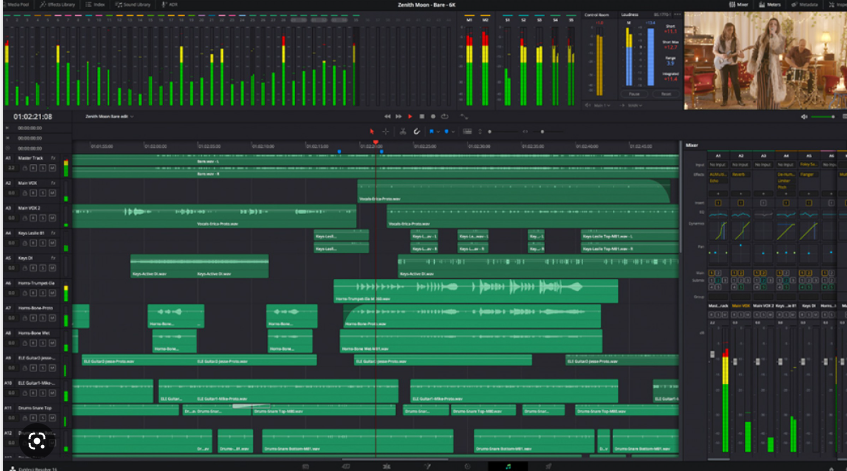
Task: Solo the Horns-Bone-Proto track
Action: pyautogui.click(x=43, y=318)
